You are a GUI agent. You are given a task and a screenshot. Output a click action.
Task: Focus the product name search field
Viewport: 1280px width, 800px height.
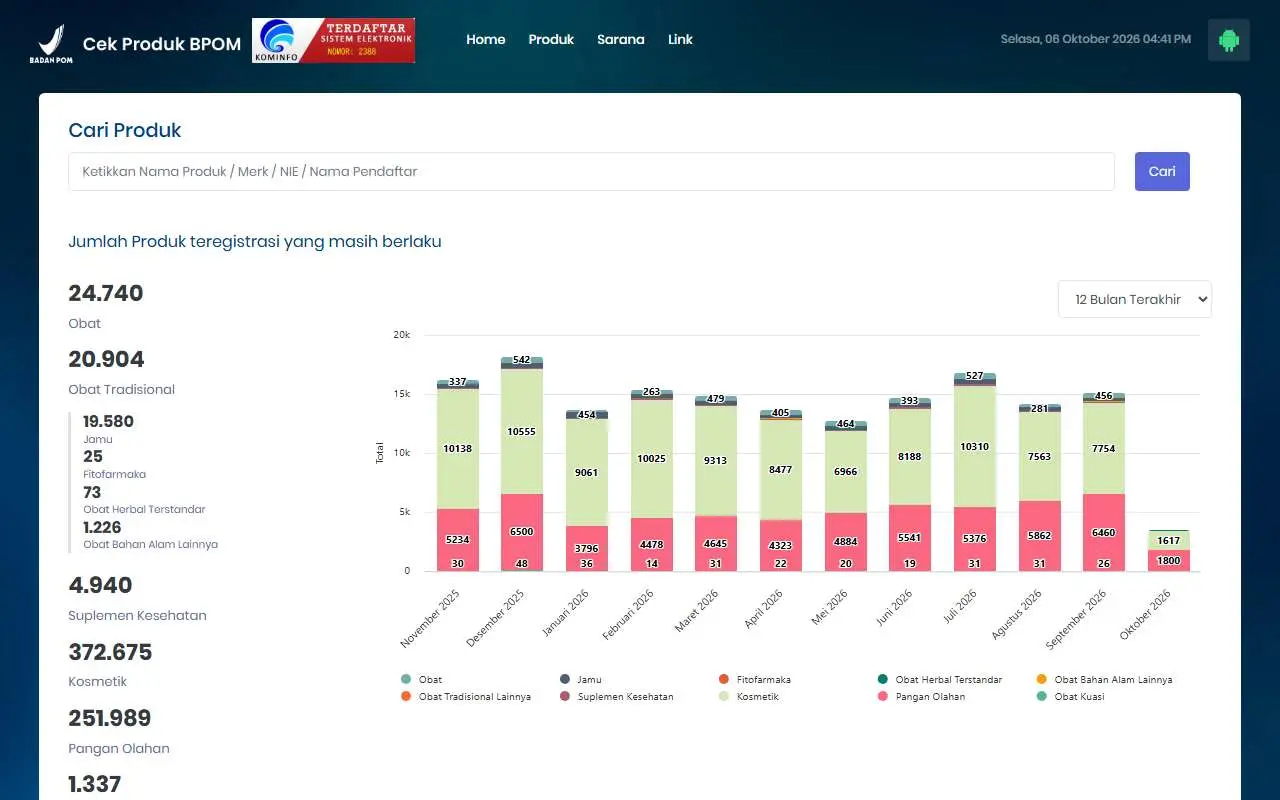[591, 171]
